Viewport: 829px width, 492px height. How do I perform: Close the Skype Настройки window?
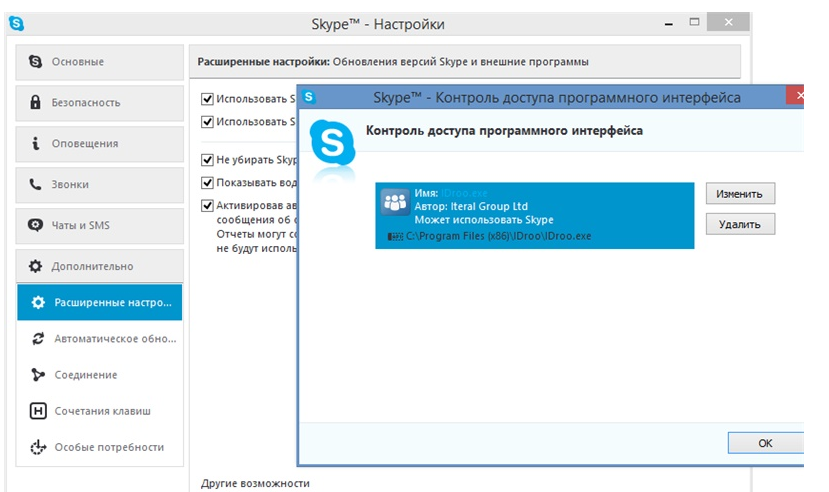coord(729,22)
